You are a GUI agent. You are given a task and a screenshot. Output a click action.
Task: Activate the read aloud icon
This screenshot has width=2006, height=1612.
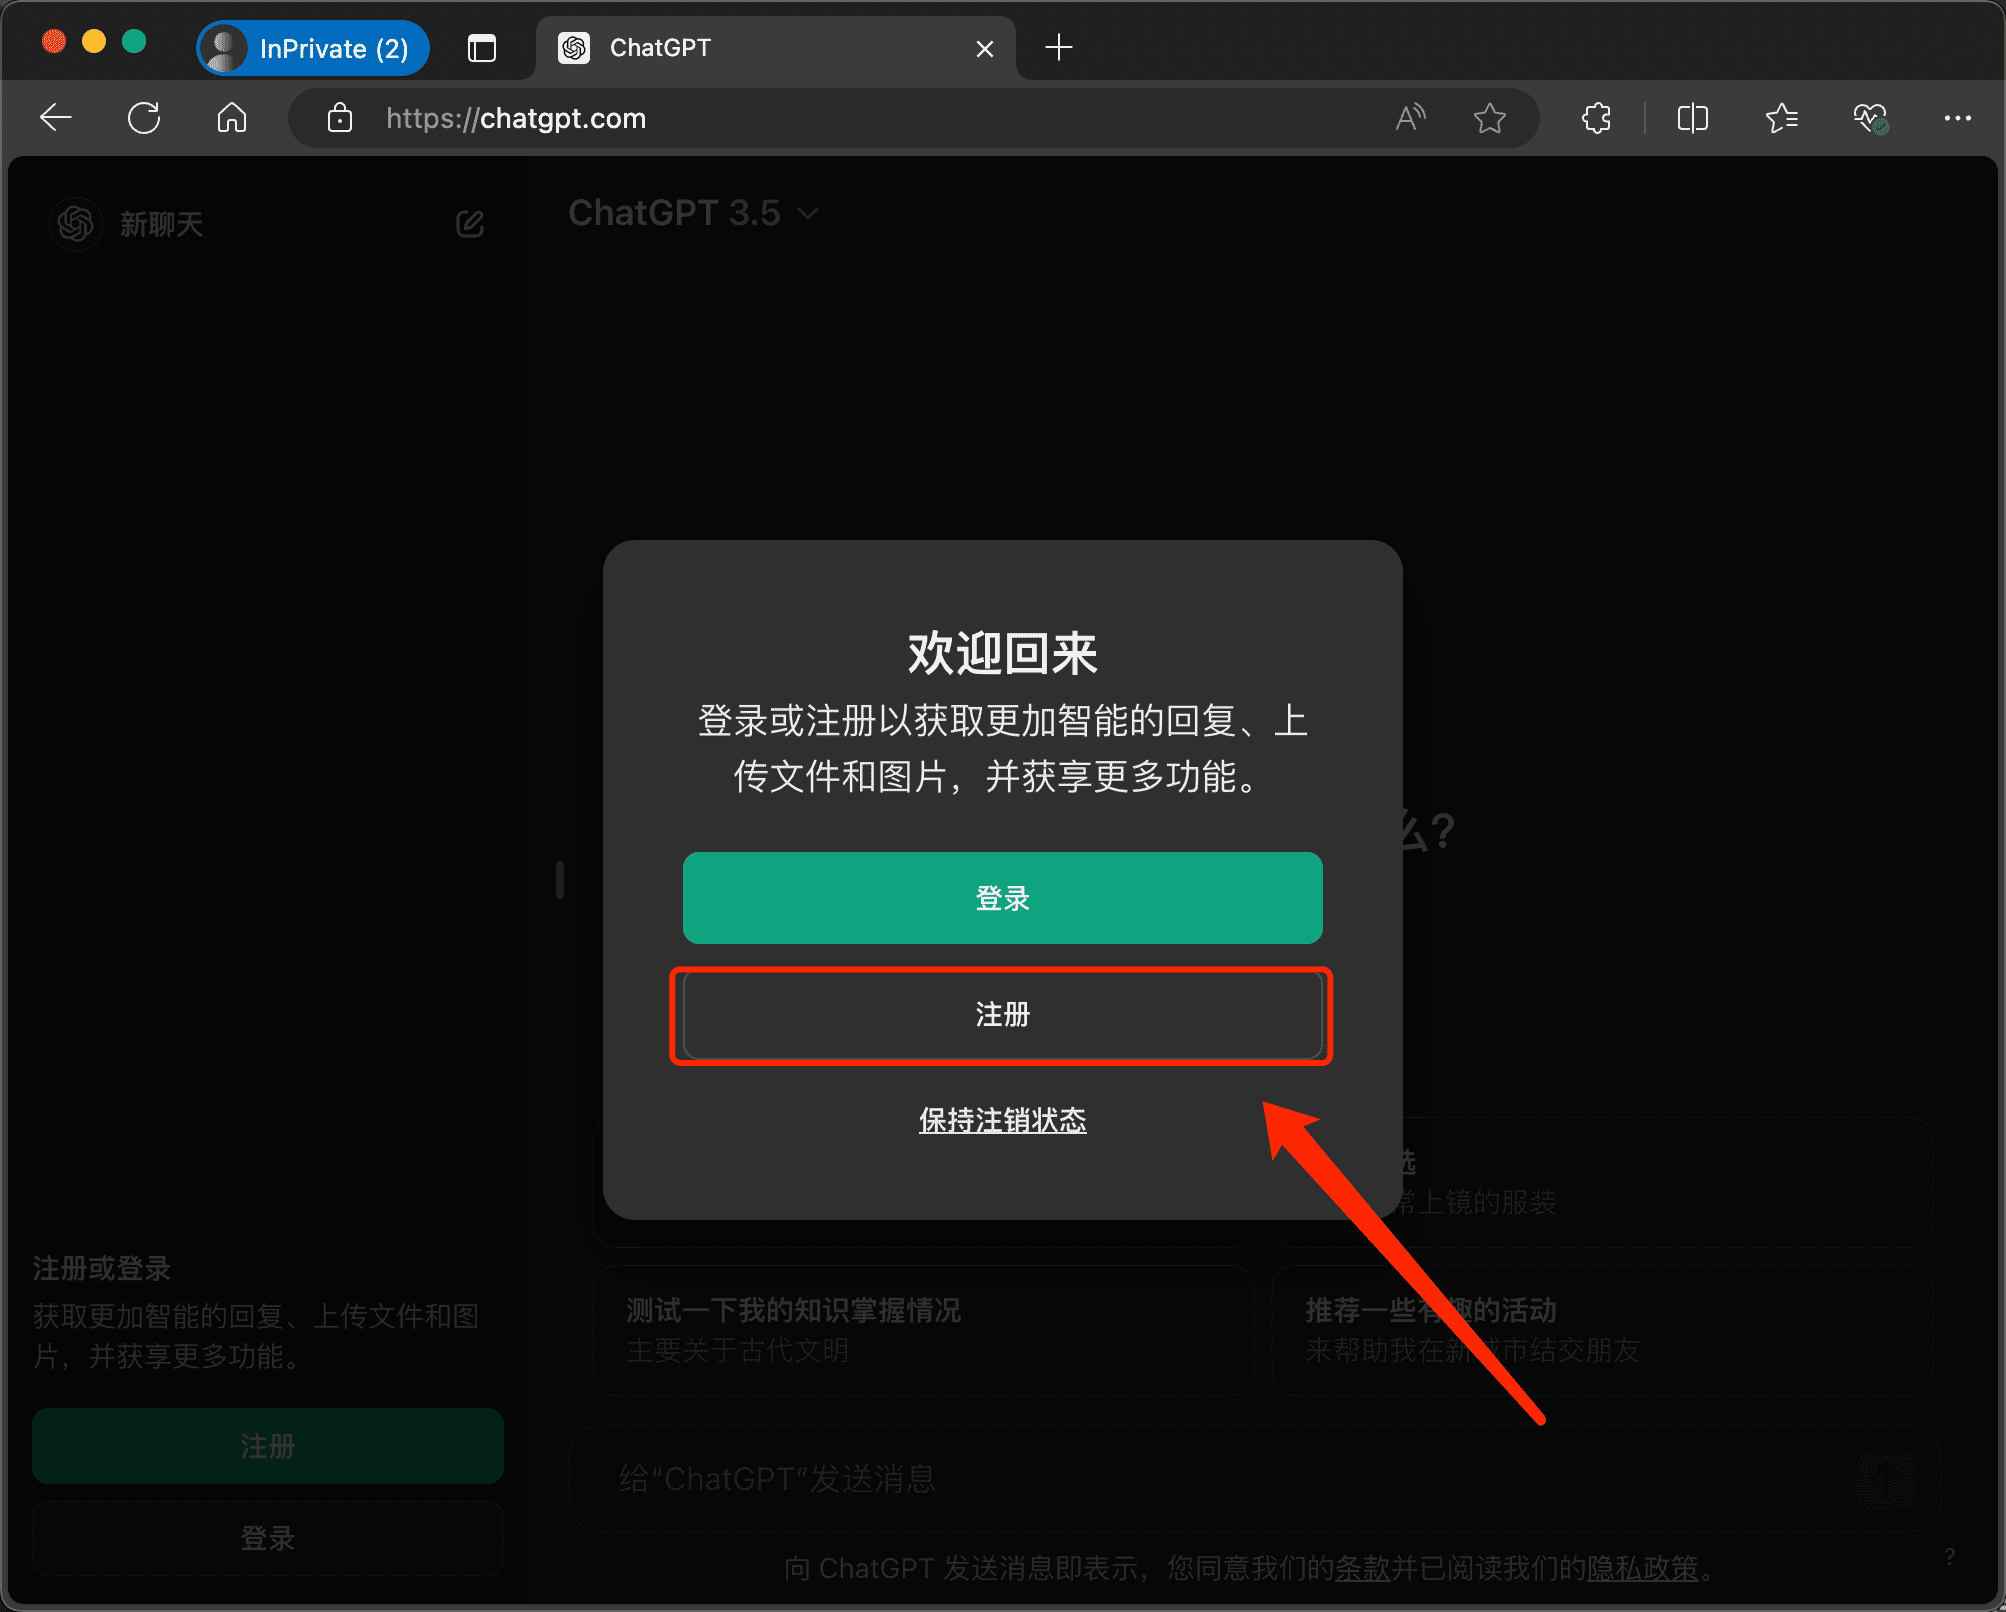1410,118
